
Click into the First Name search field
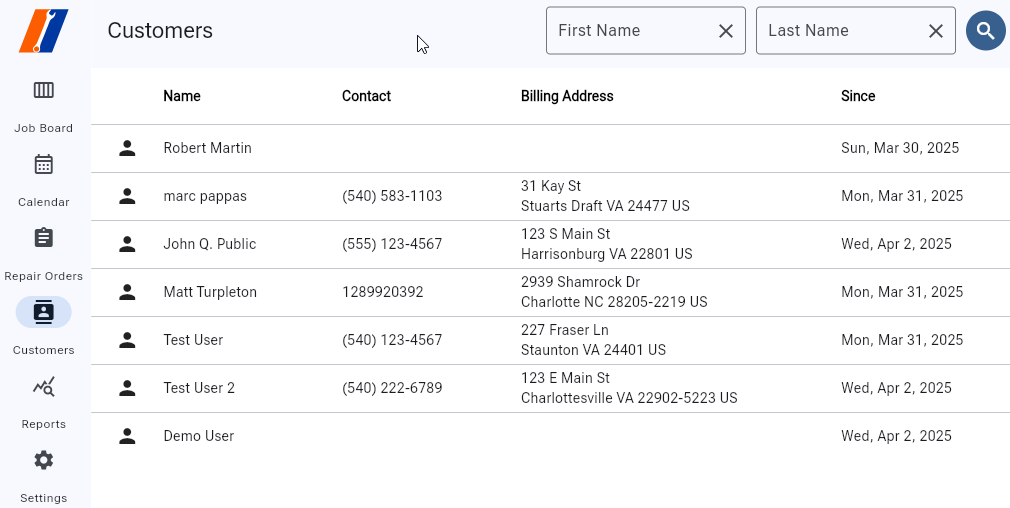click(x=628, y=31)
